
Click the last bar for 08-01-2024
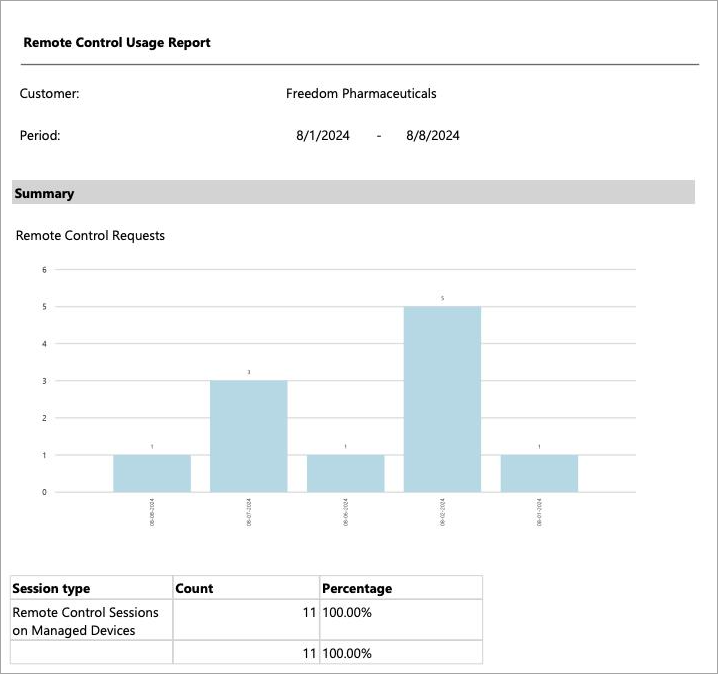[x=539, y=473]
